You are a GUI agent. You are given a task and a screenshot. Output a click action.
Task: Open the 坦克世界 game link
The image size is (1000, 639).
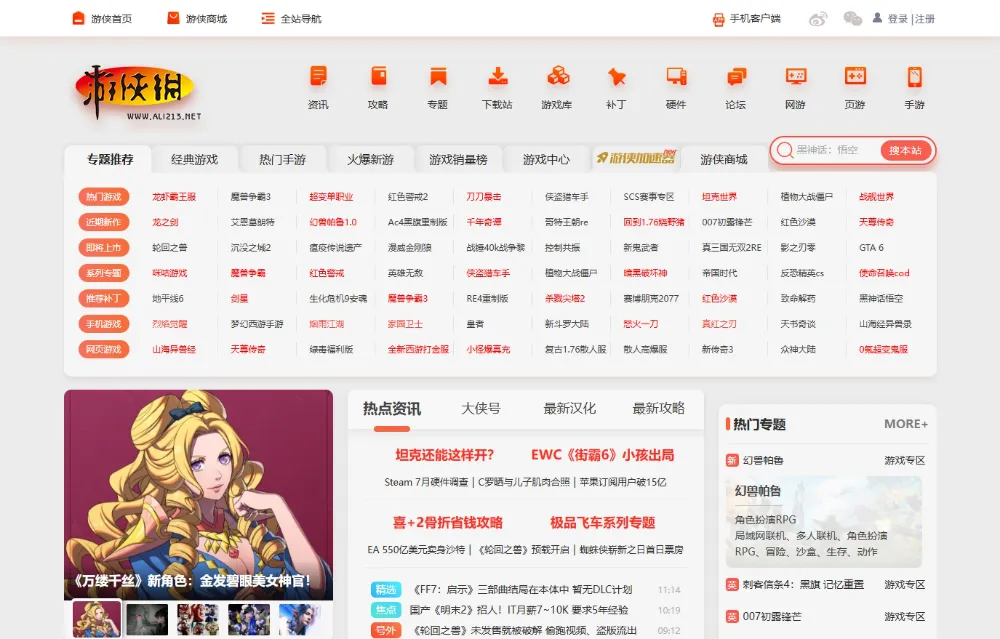tap(719, 196)
